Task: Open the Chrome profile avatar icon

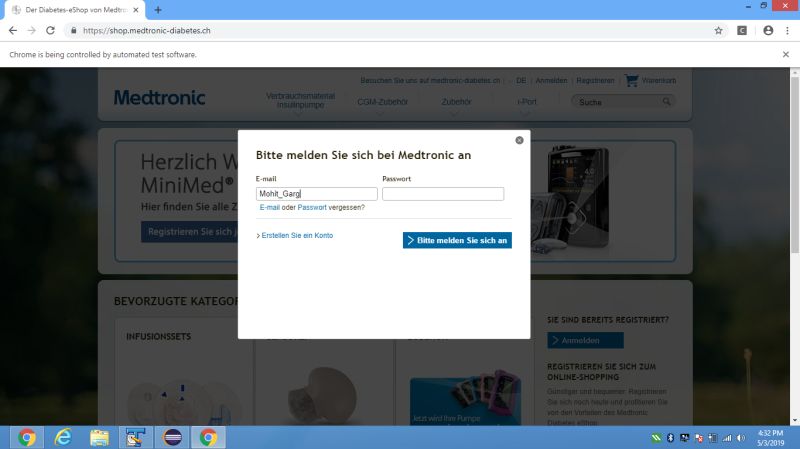Action: click(x=768, y=31)
